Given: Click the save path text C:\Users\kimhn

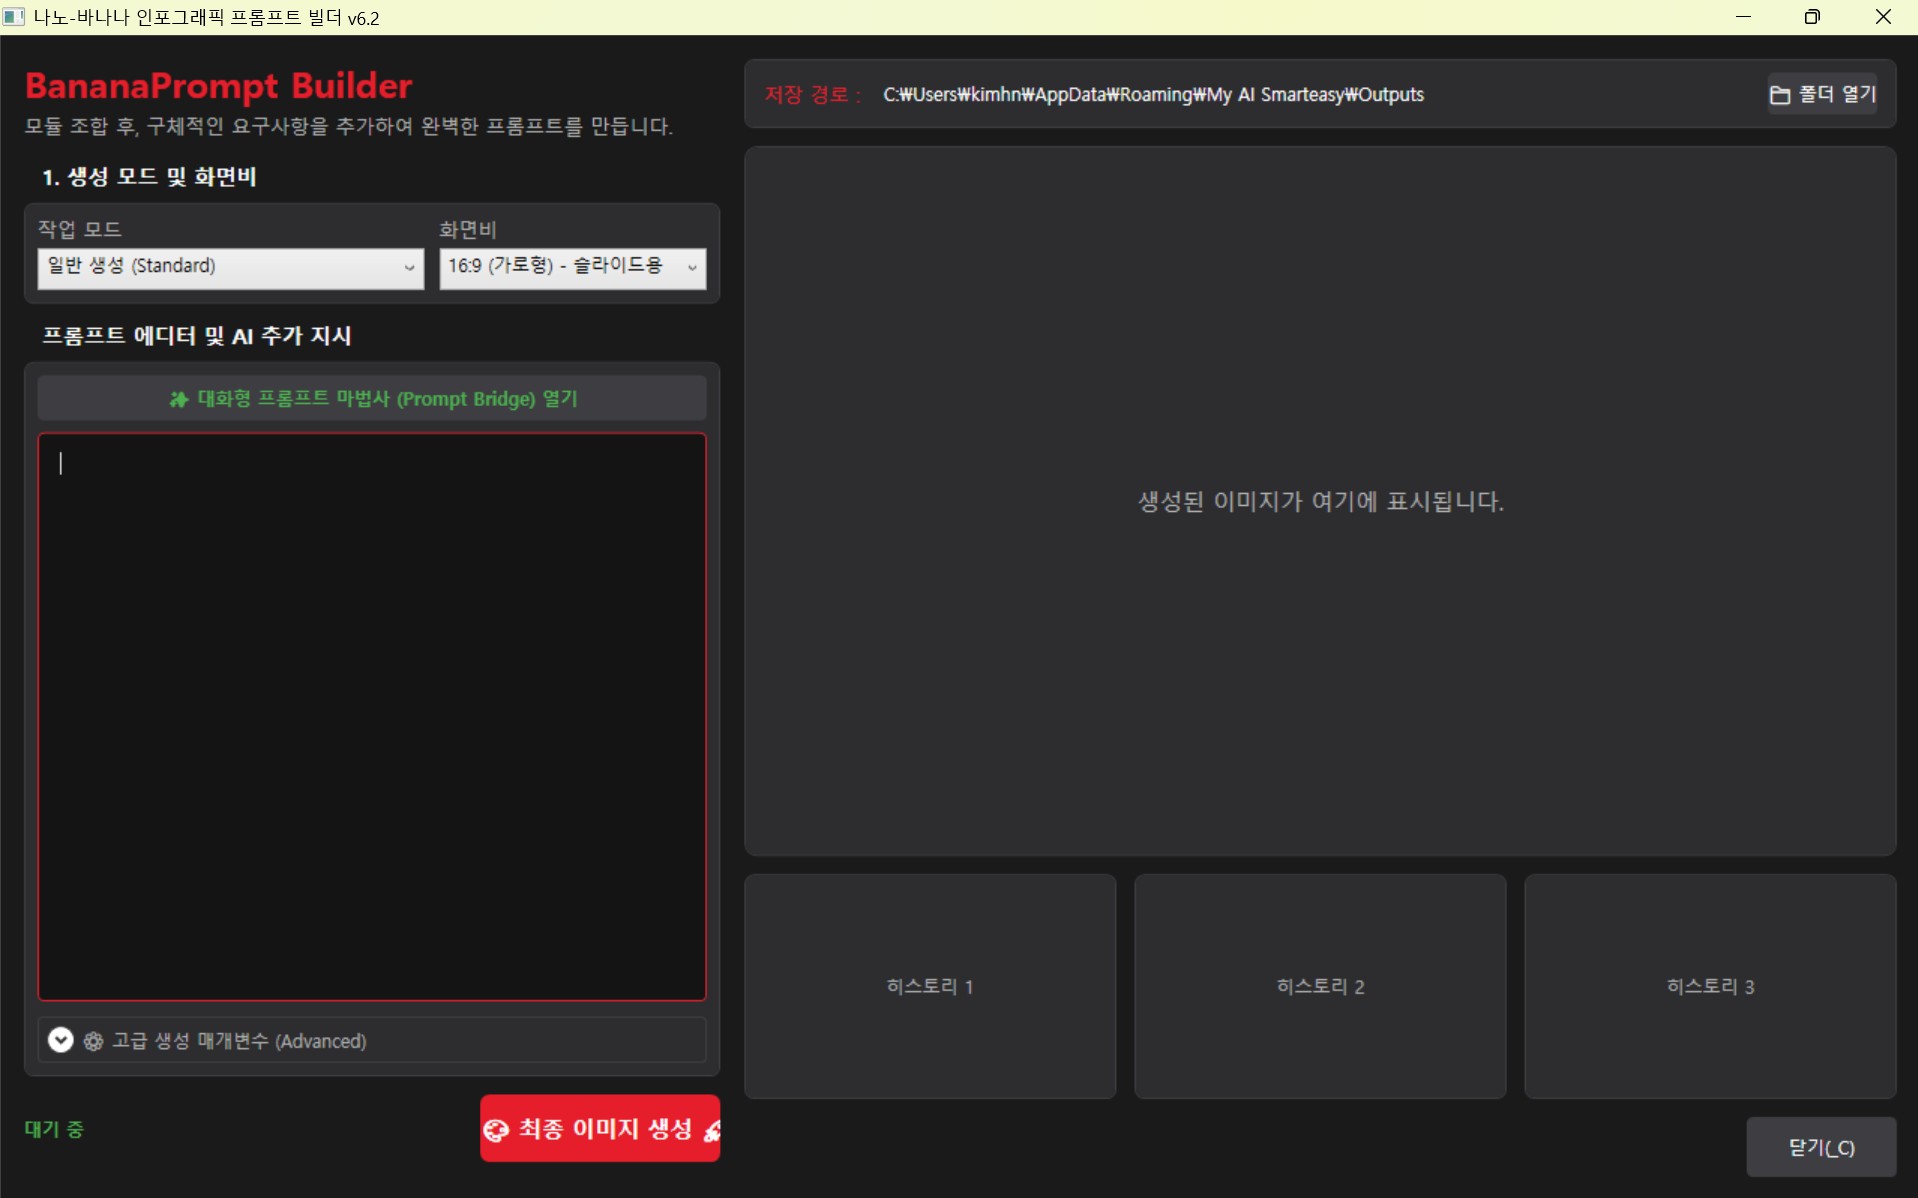Looking at the screenshot, I should tap(1152, 95).
